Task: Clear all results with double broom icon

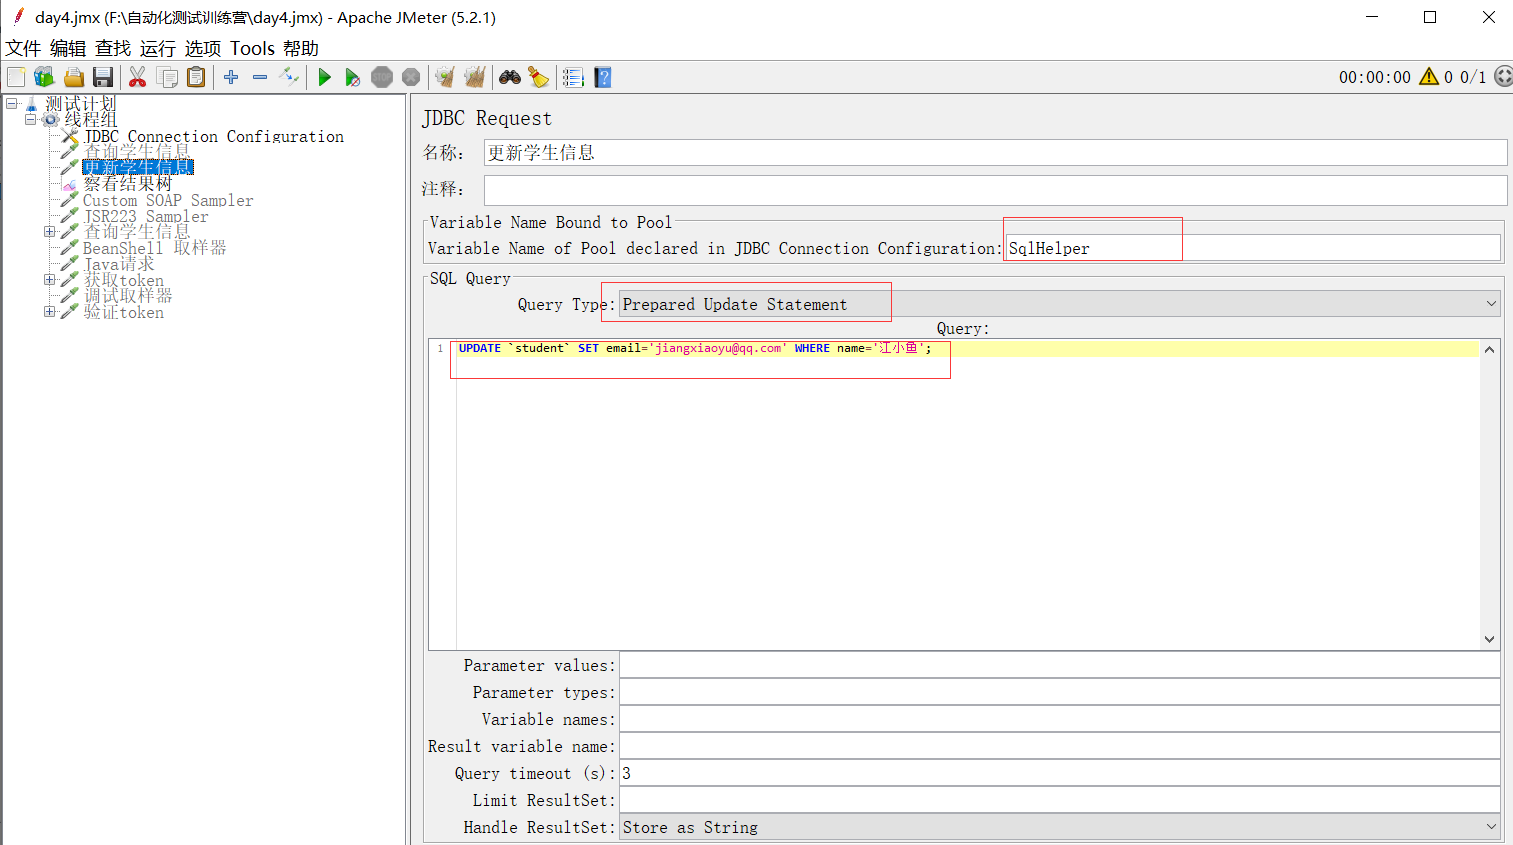Action: tap(474, 77)
